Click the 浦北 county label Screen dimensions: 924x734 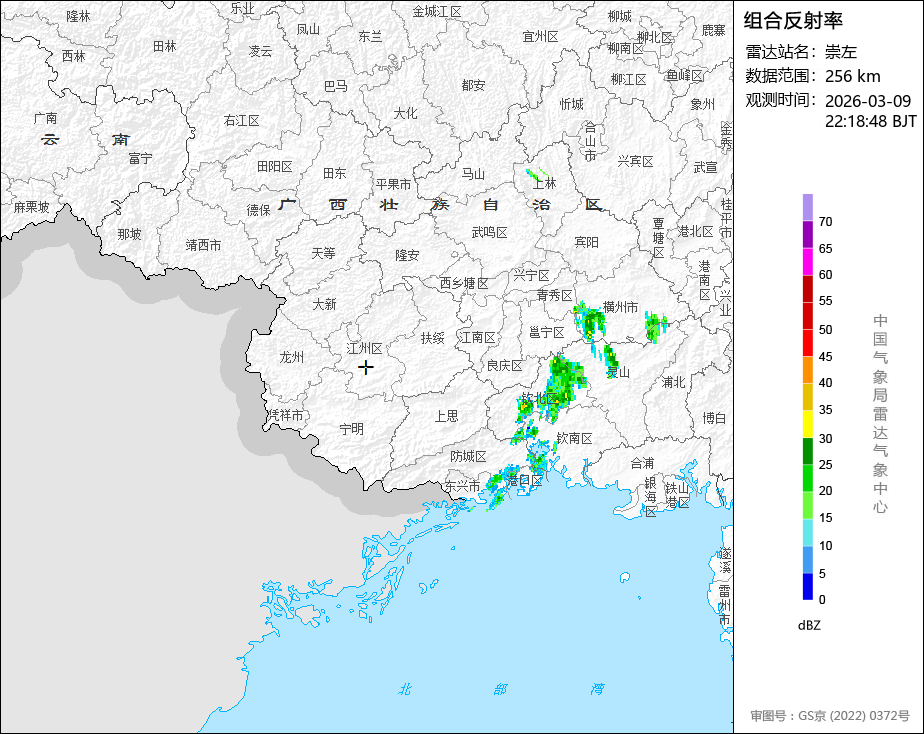coord(673,382)
